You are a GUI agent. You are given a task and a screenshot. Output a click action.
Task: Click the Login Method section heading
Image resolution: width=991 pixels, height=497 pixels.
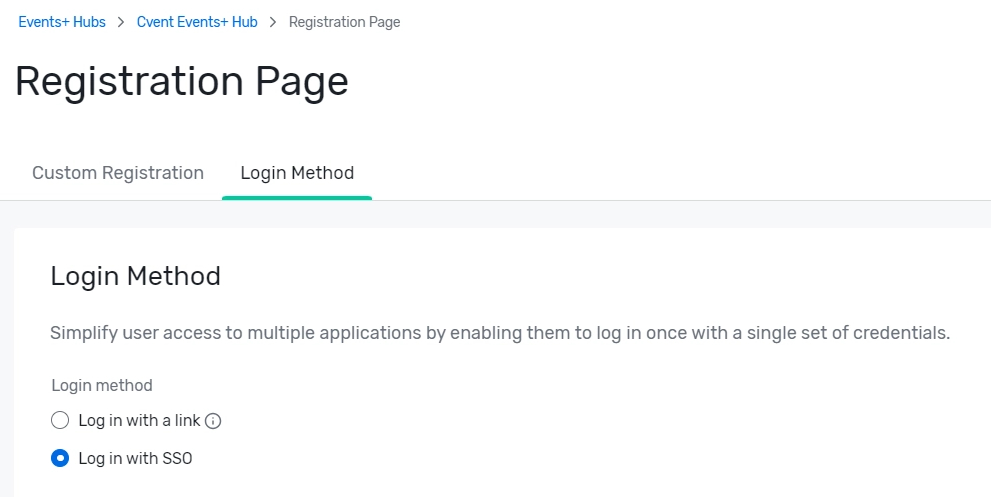[x=135, y=276]
